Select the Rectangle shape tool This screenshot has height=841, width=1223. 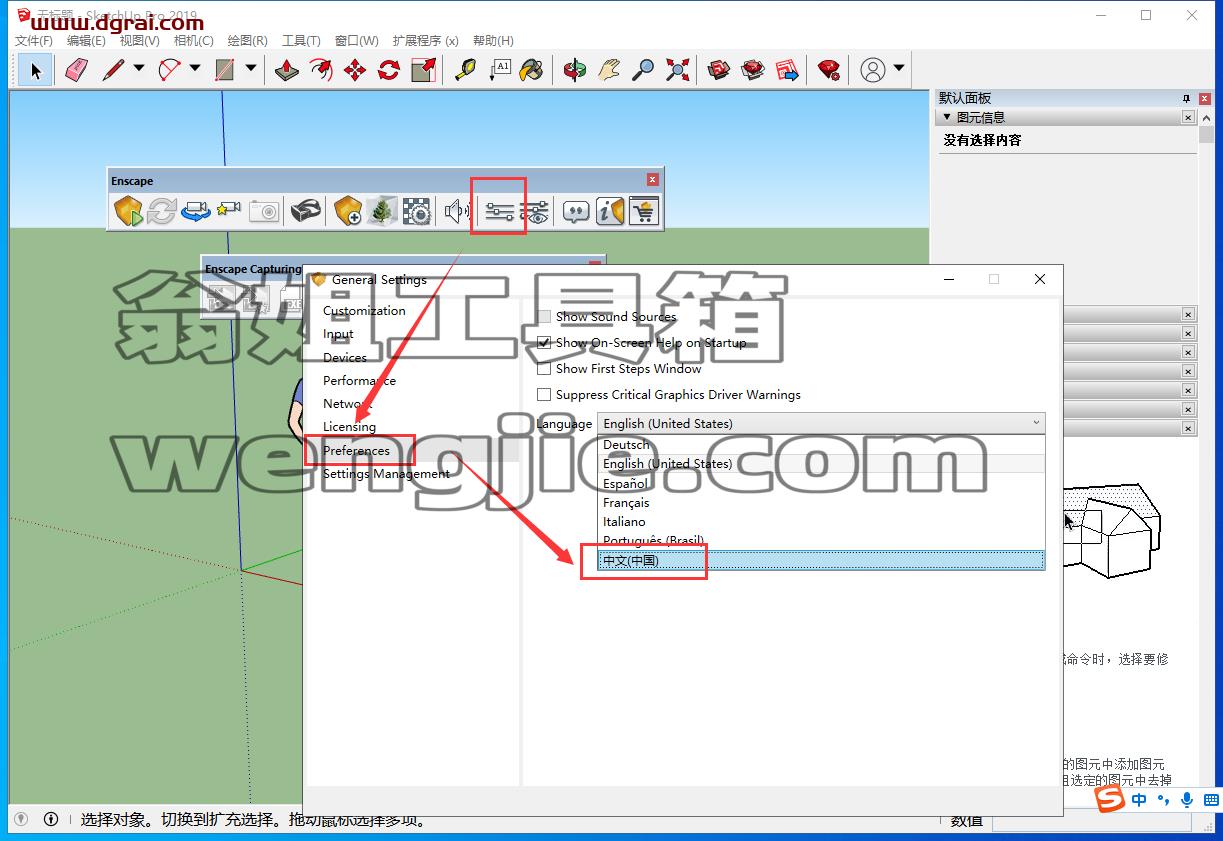(225, 70)
